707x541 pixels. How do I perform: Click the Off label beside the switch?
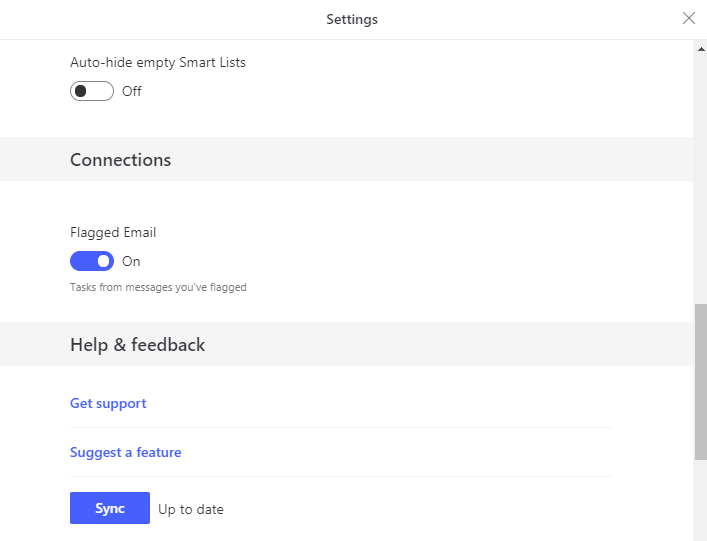[x=132, y=91]
